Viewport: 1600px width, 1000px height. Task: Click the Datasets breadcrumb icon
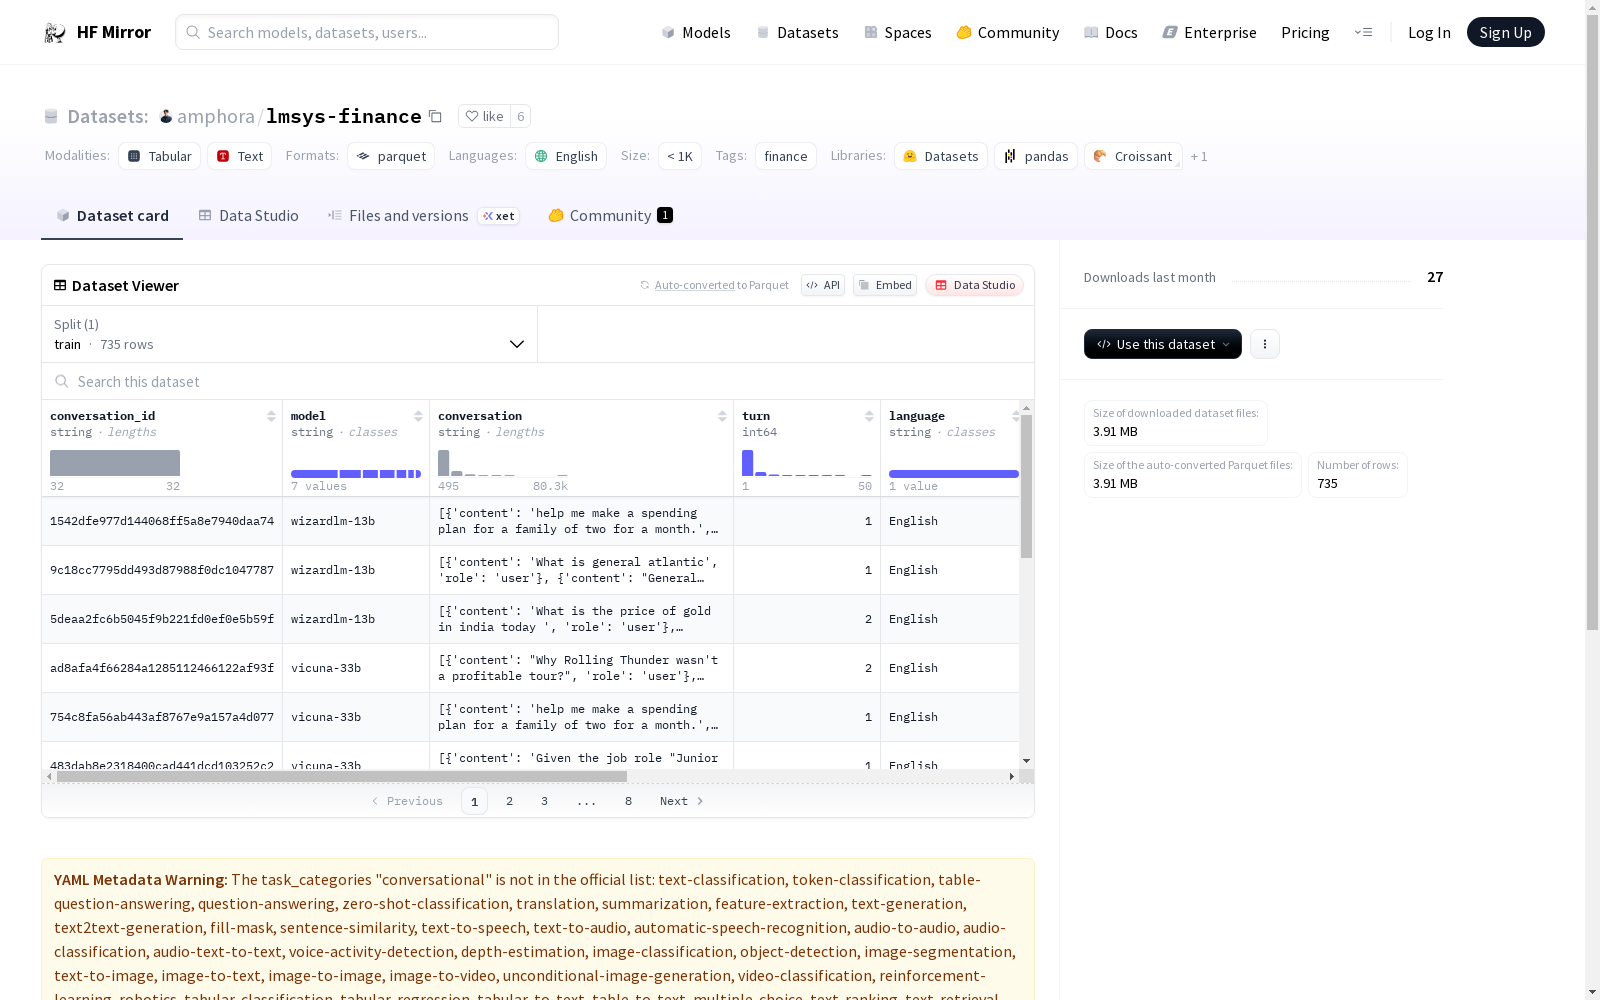(x=51, y=116)
